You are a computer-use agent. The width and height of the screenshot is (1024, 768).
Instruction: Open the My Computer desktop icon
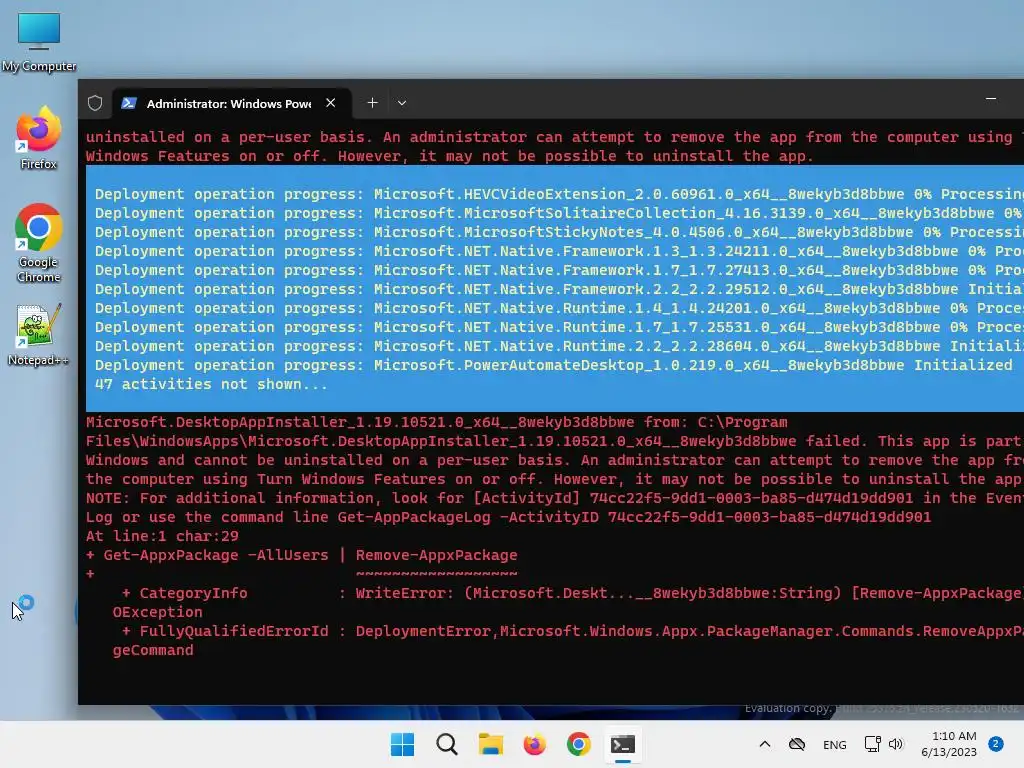click(x=39, y=42)
